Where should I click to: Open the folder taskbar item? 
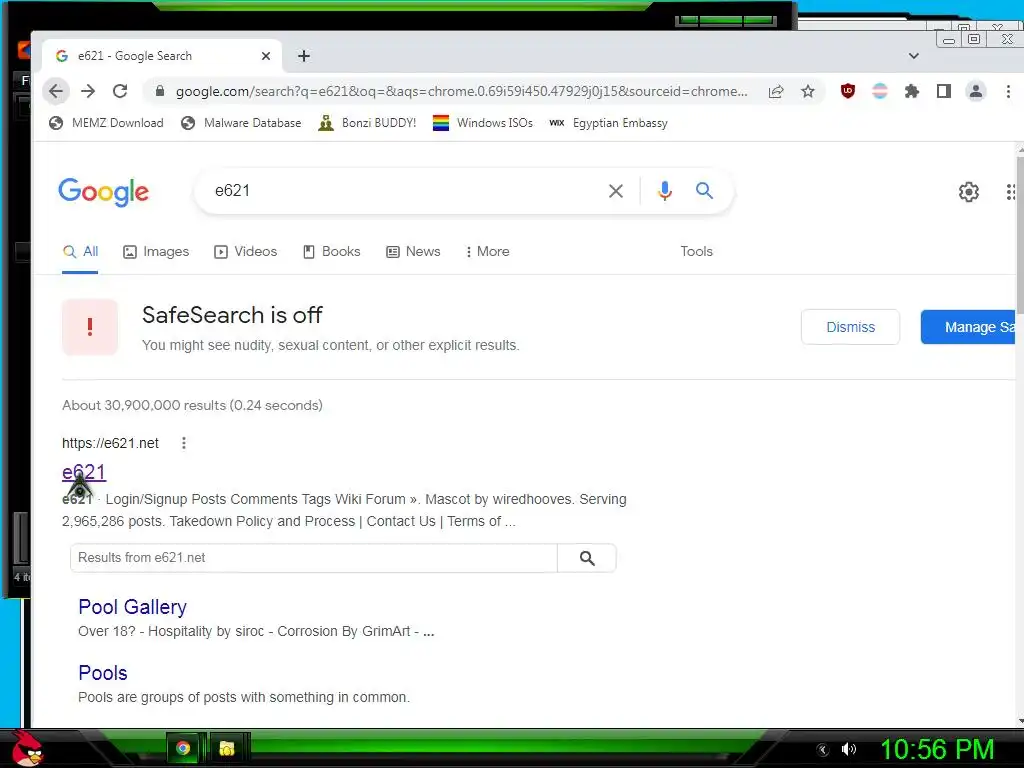tap(227, 748)
